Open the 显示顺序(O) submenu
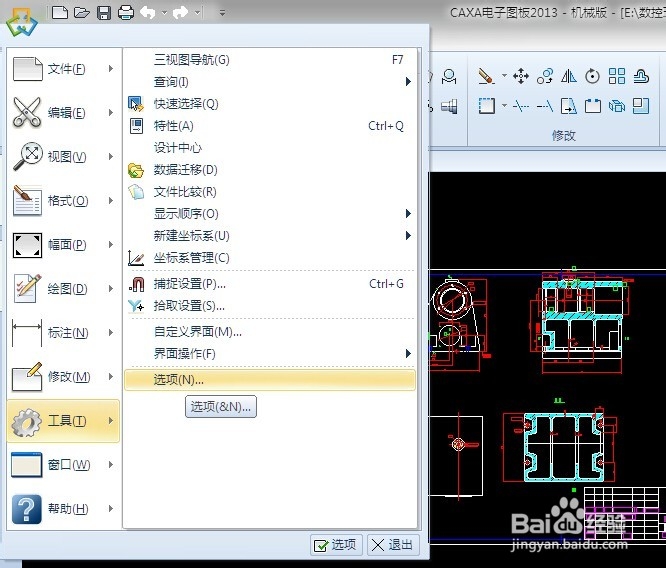Image resolution: width=666 pixels, height=568 pixels. coord(270,214)
